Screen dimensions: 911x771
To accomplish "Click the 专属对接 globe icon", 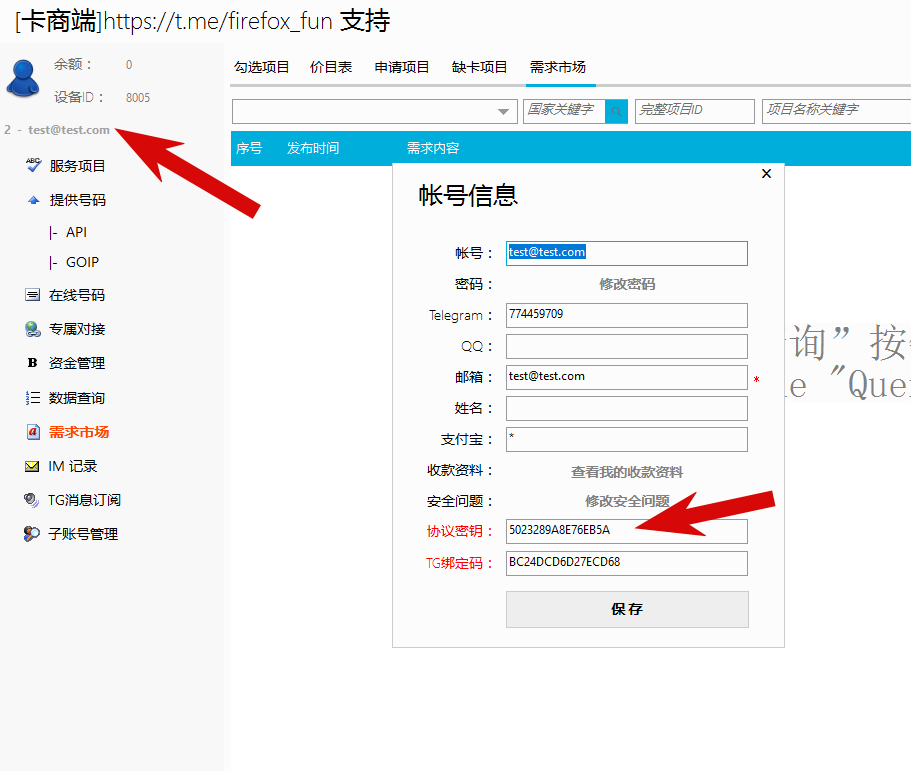I will (x=33, y=329).
